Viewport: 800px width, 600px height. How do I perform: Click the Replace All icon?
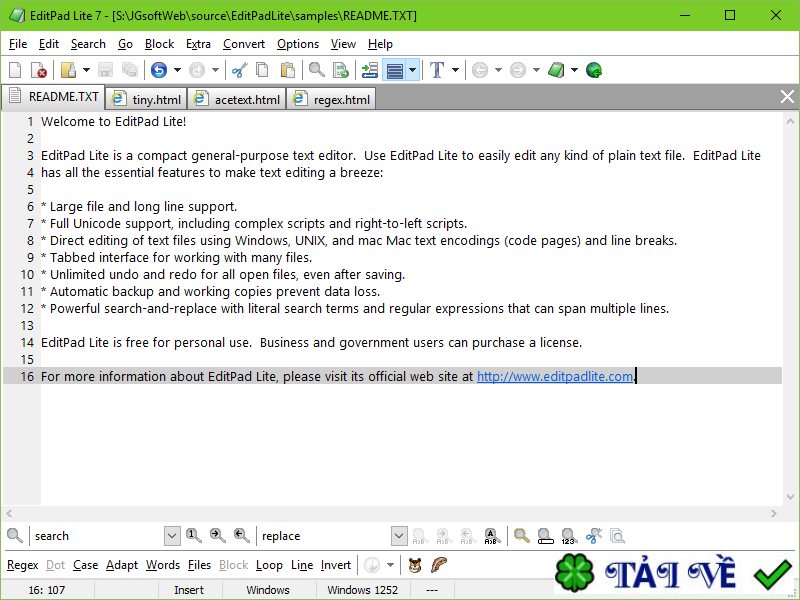(491, 536)
